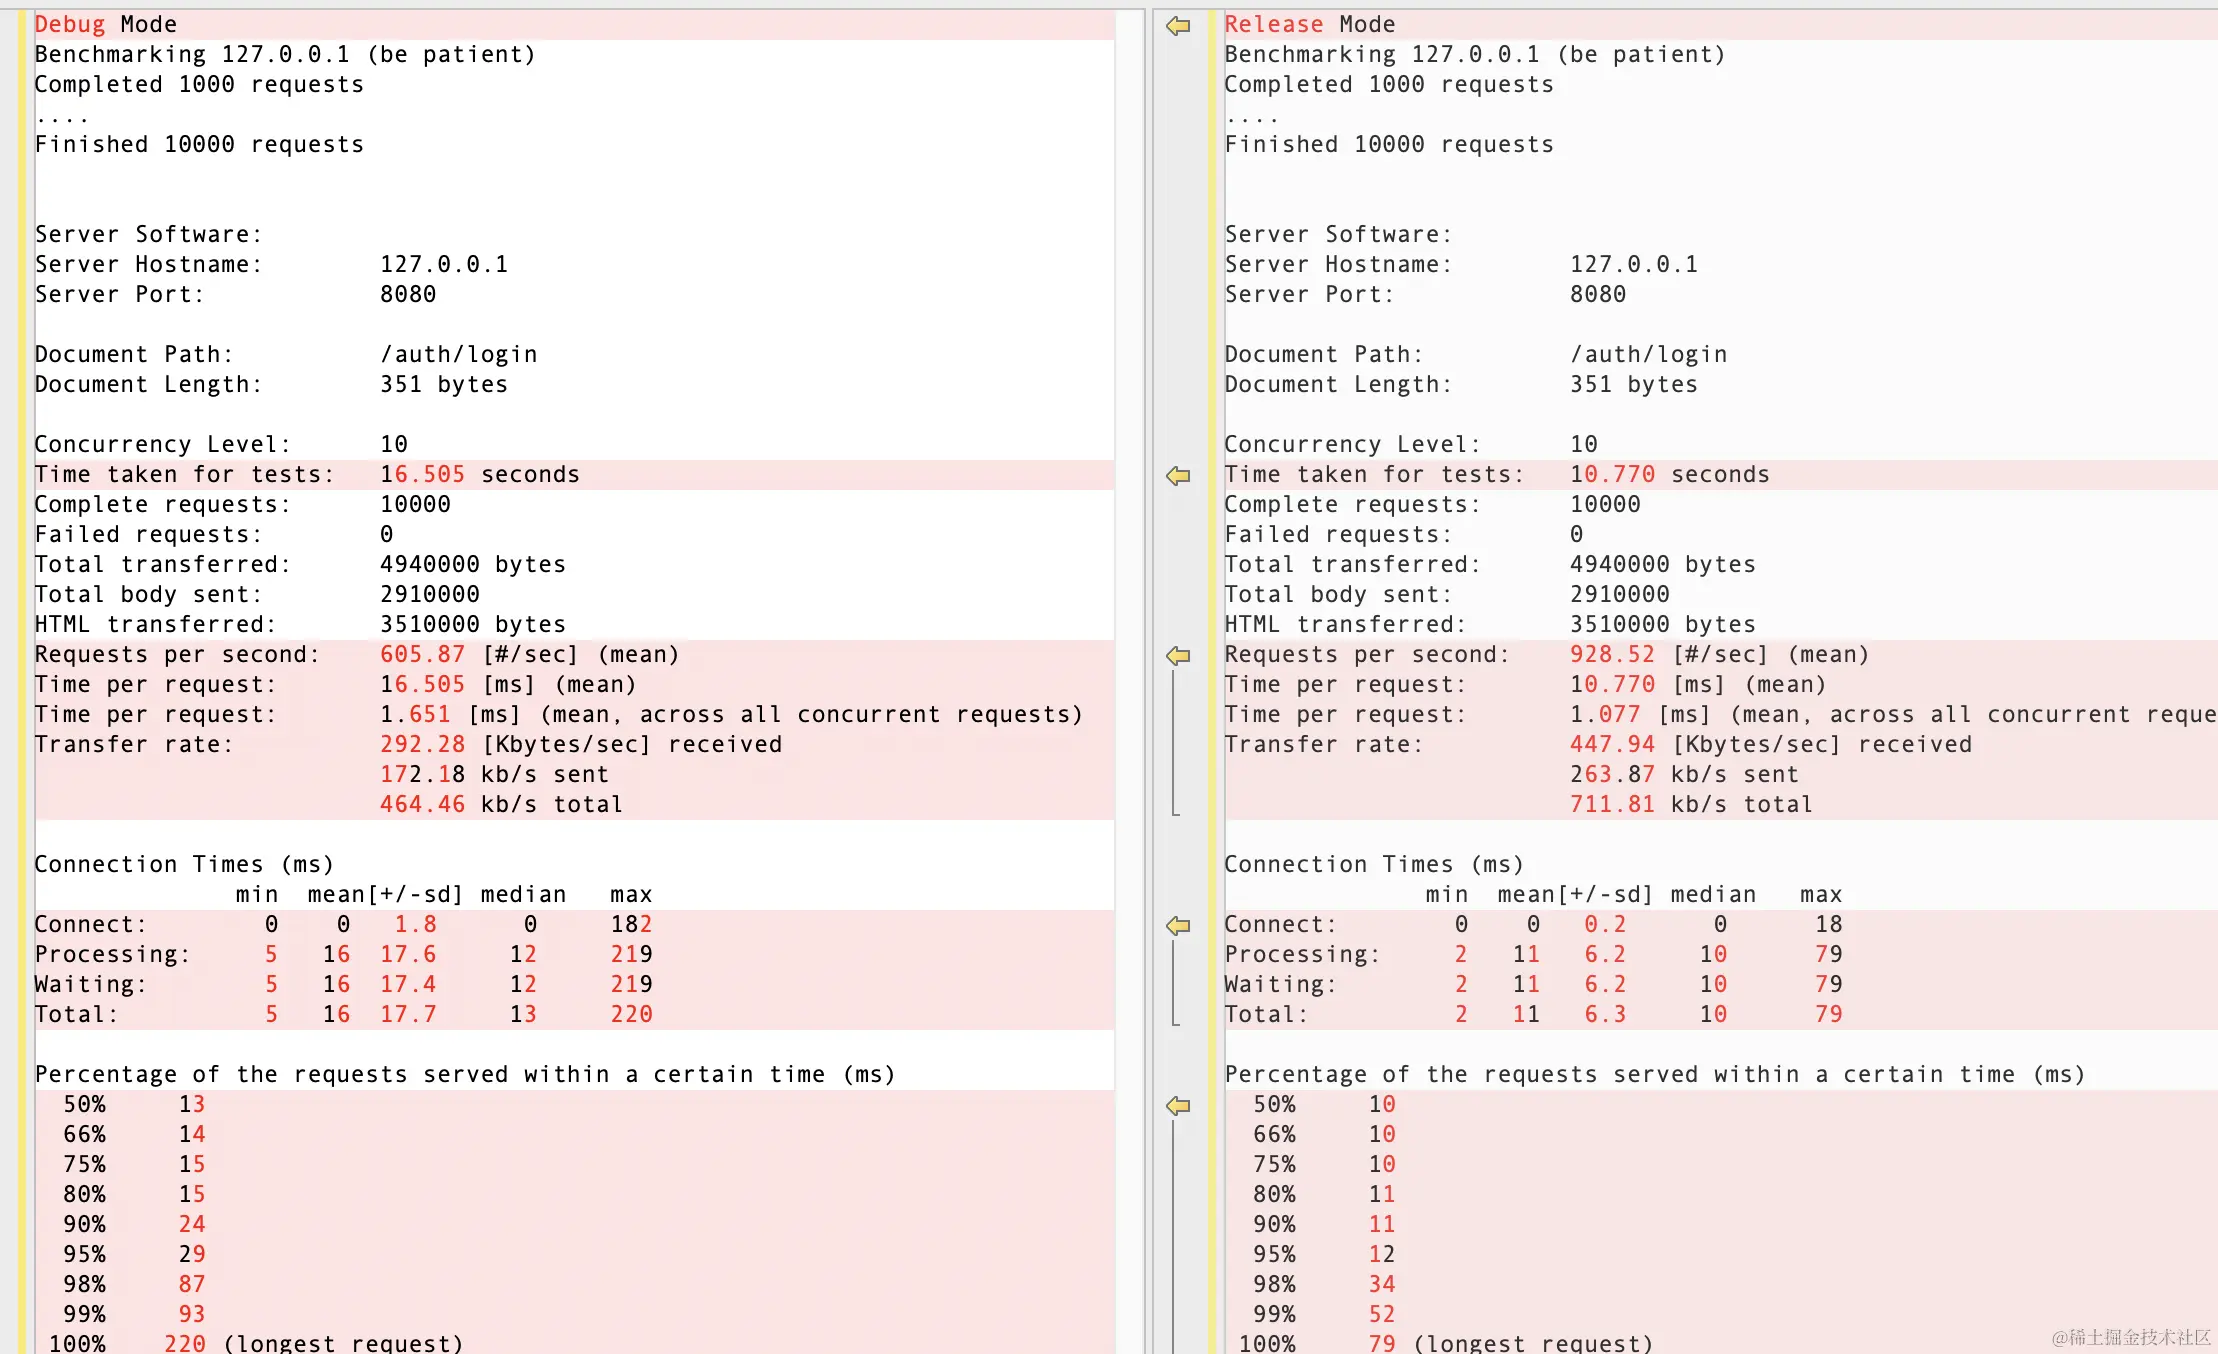The height and width of the screenshot is (1354, 2218).
Task: Click 10.770 seconds value in right pane
Action: (1612, 474)
